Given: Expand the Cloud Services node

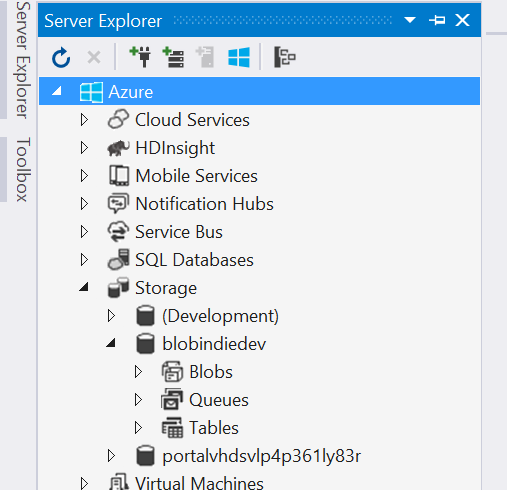Looking at the screenshot, I should (x=84, y=120).
